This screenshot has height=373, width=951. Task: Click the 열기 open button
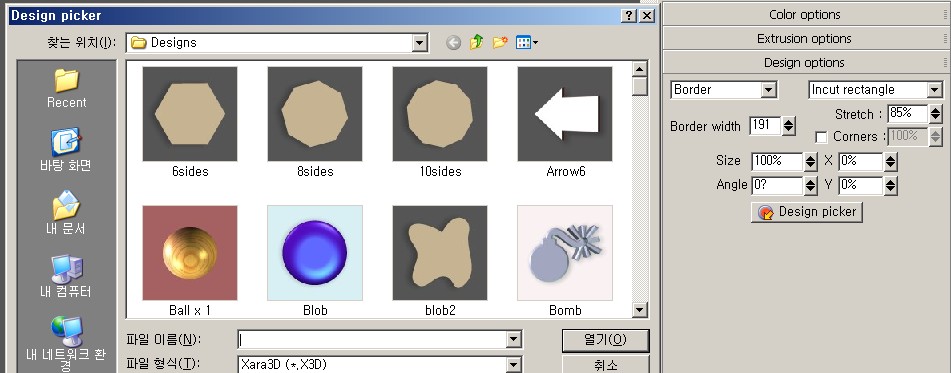pyautogui.click(x=605, y=340)
